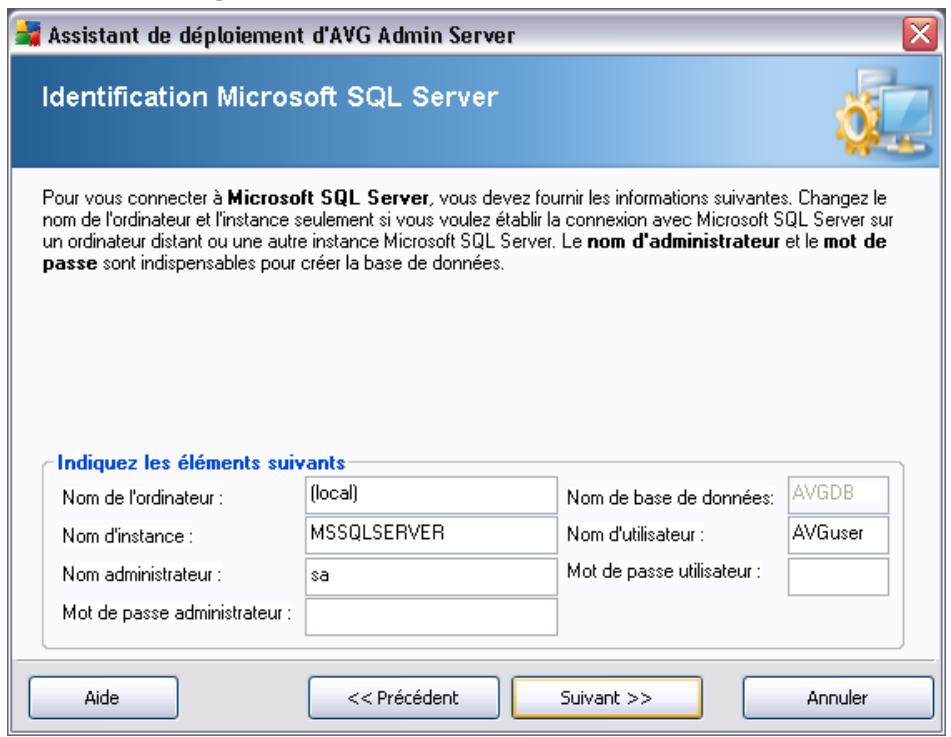951x737 pixels.
Task: Click the Nom d'instance field containing MSSQLSERVER
Action: pos(431,534)
